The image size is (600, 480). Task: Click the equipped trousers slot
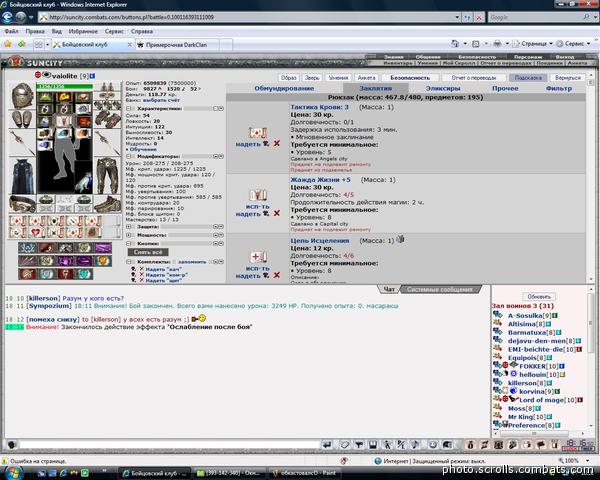pos(108,176)
